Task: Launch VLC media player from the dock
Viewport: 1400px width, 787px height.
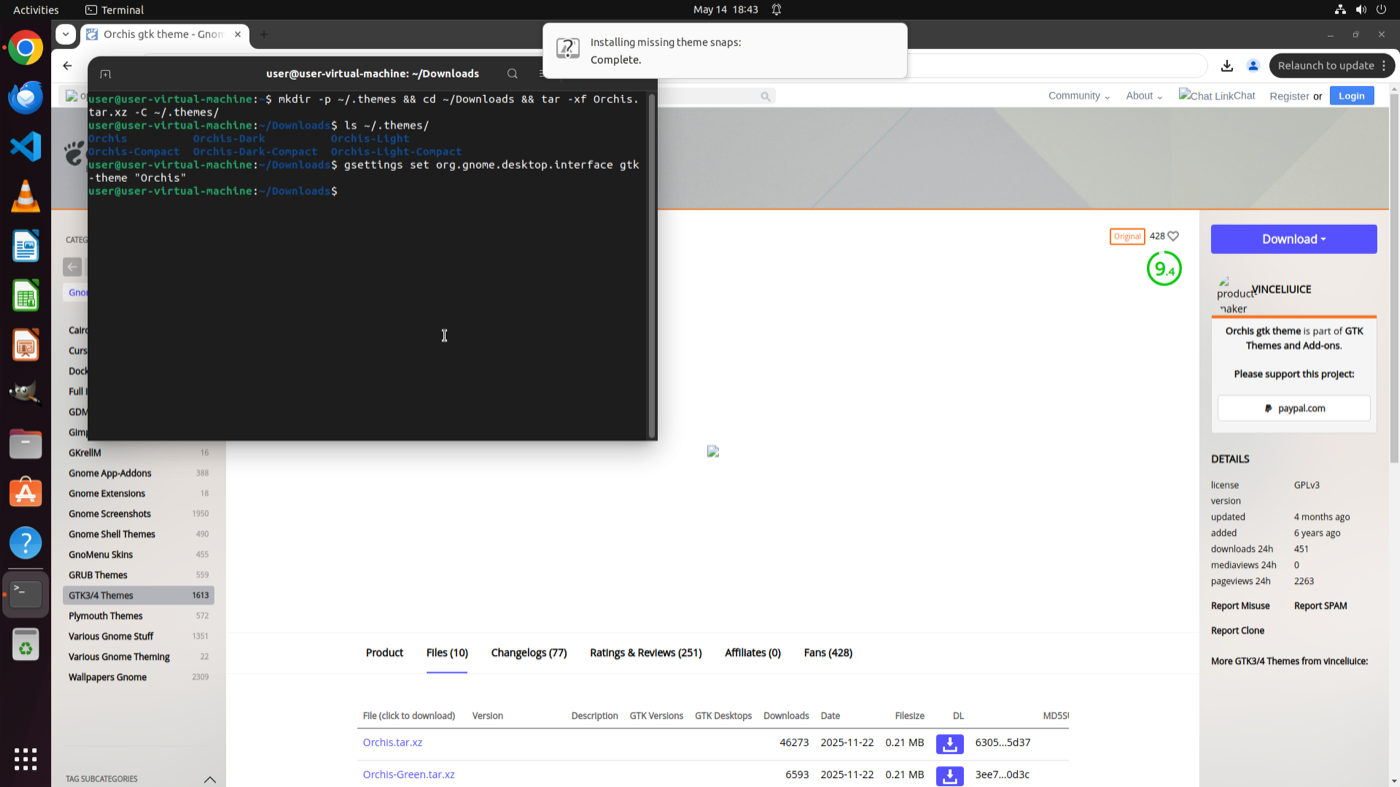Action: (26, 197)
